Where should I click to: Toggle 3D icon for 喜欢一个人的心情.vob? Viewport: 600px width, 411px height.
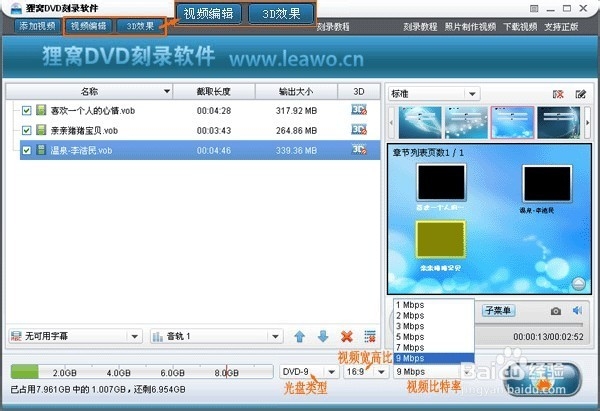pos(359,110)
